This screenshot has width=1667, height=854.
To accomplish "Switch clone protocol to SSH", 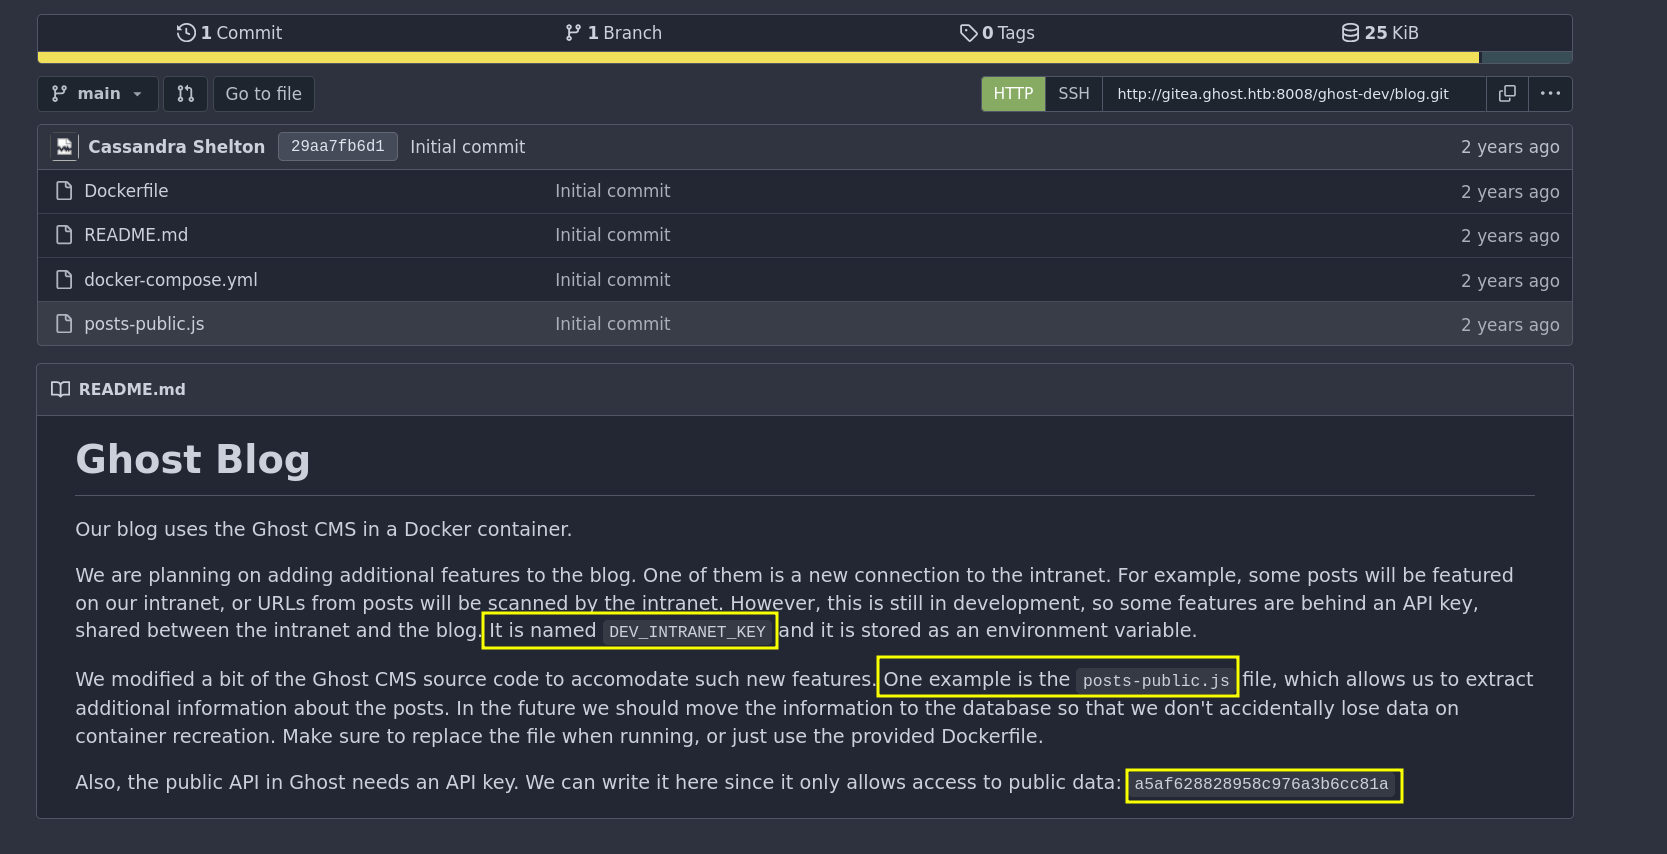I will pyautogui.click(x=1074, y=94).
